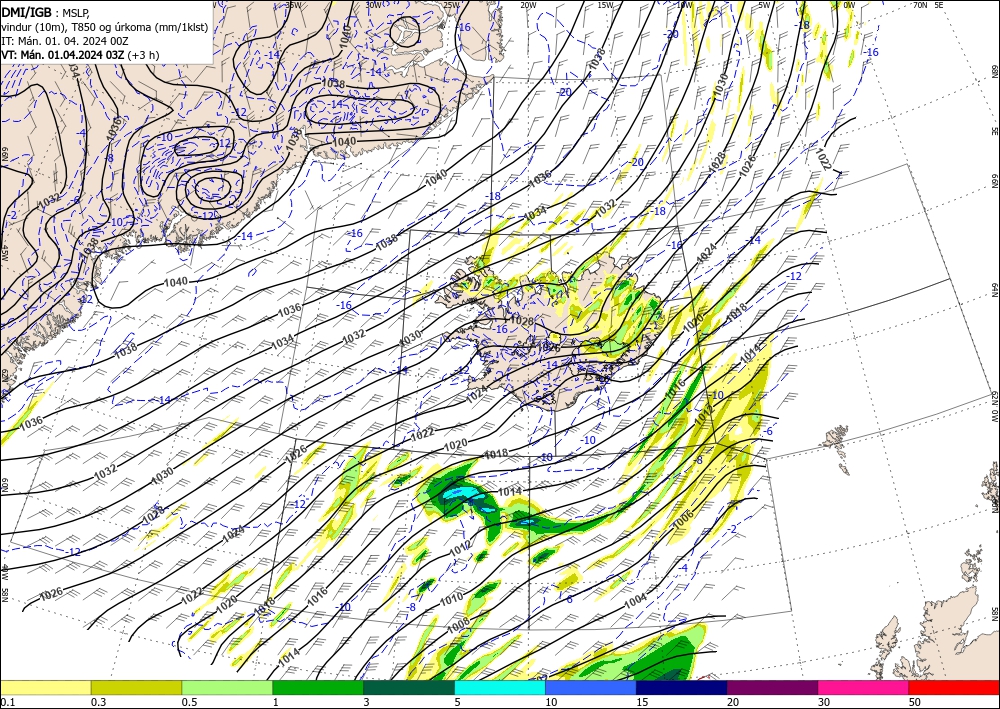Screen dimensions: 1000x709
Task: Click the '64N' latitude label
Action: [x=994, y=289]
